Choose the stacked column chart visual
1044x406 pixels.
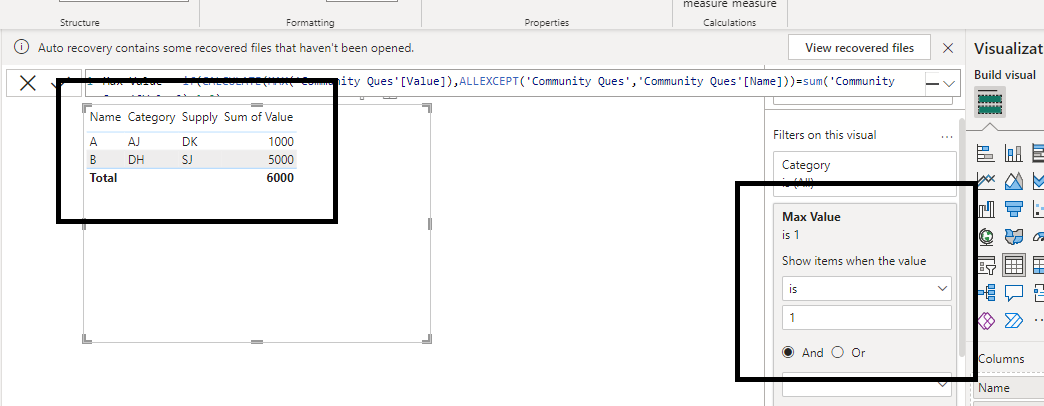click(1013, 154)
